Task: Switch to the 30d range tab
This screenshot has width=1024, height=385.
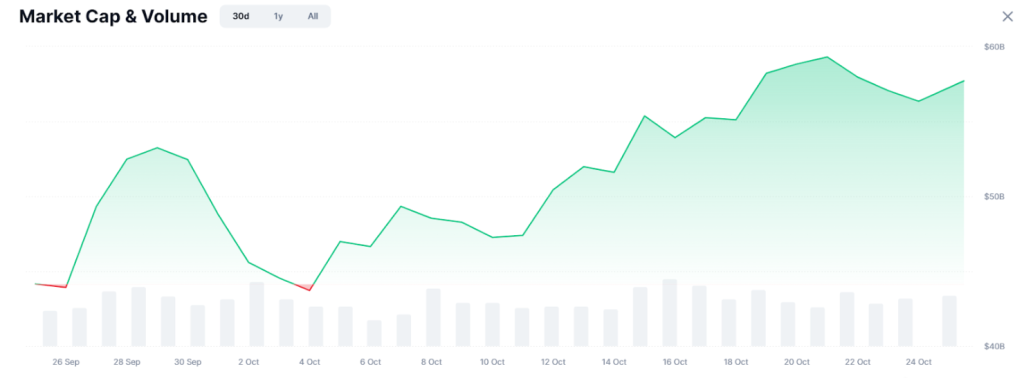Action: pos(241,16)
